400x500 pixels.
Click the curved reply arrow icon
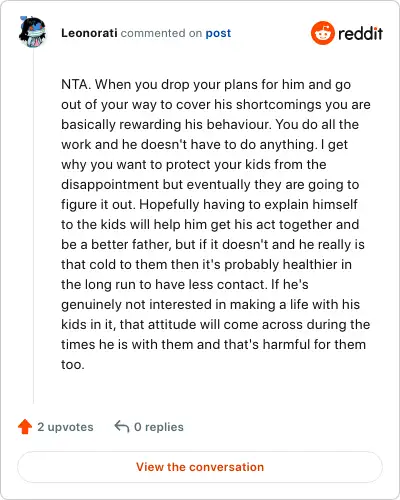click(122, 426)
